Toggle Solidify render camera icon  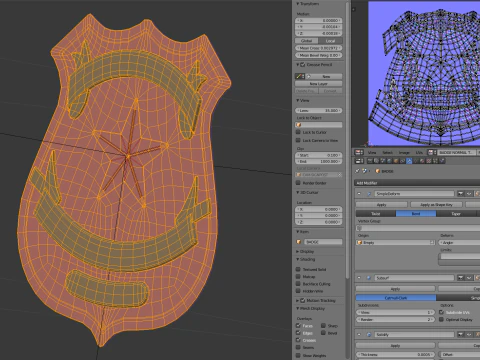point(460,334)
